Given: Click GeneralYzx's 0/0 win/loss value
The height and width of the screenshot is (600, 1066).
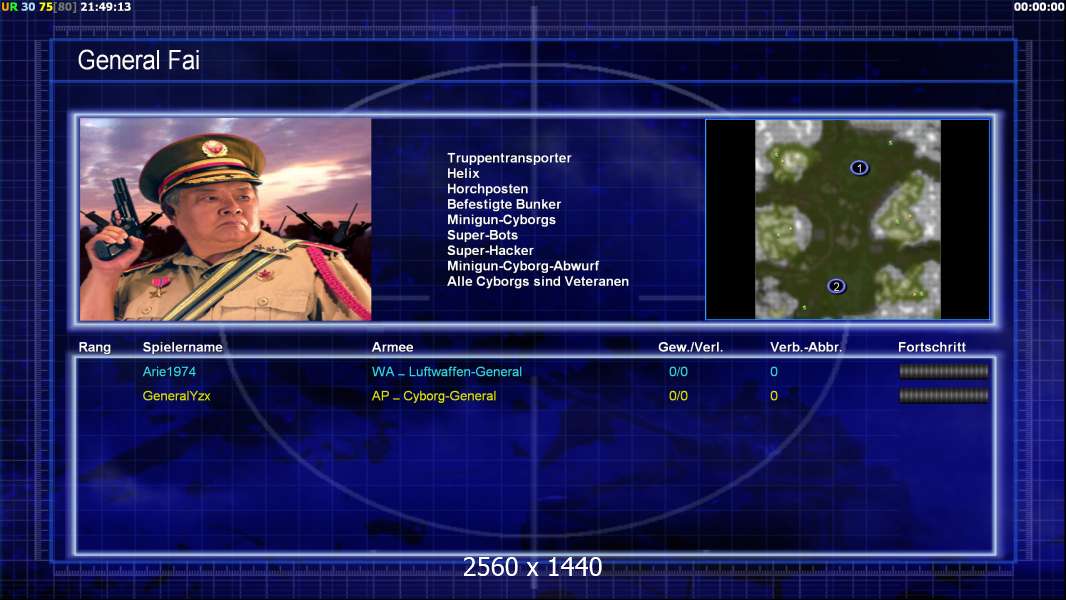Looking at the screenshot, I should click(x=678, y=395).
